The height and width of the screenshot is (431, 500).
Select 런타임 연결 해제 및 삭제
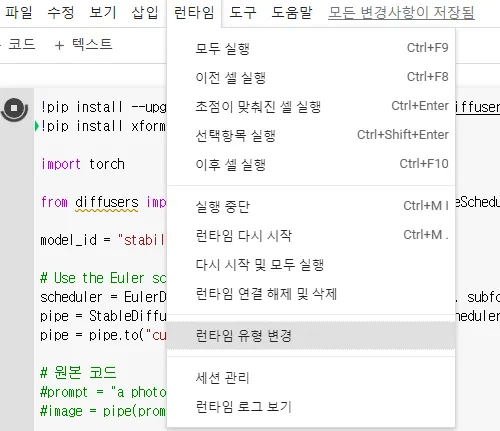coord(311,294)
